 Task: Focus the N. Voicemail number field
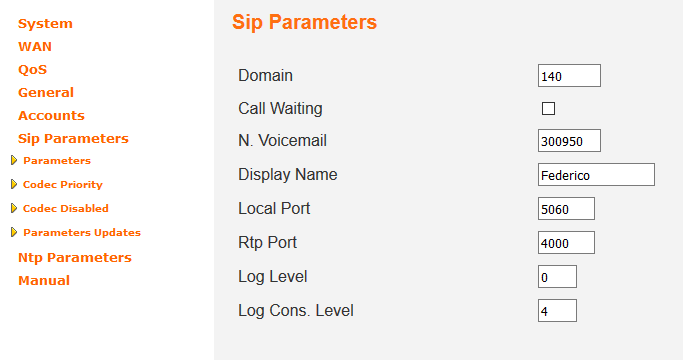tap(569, 140)
